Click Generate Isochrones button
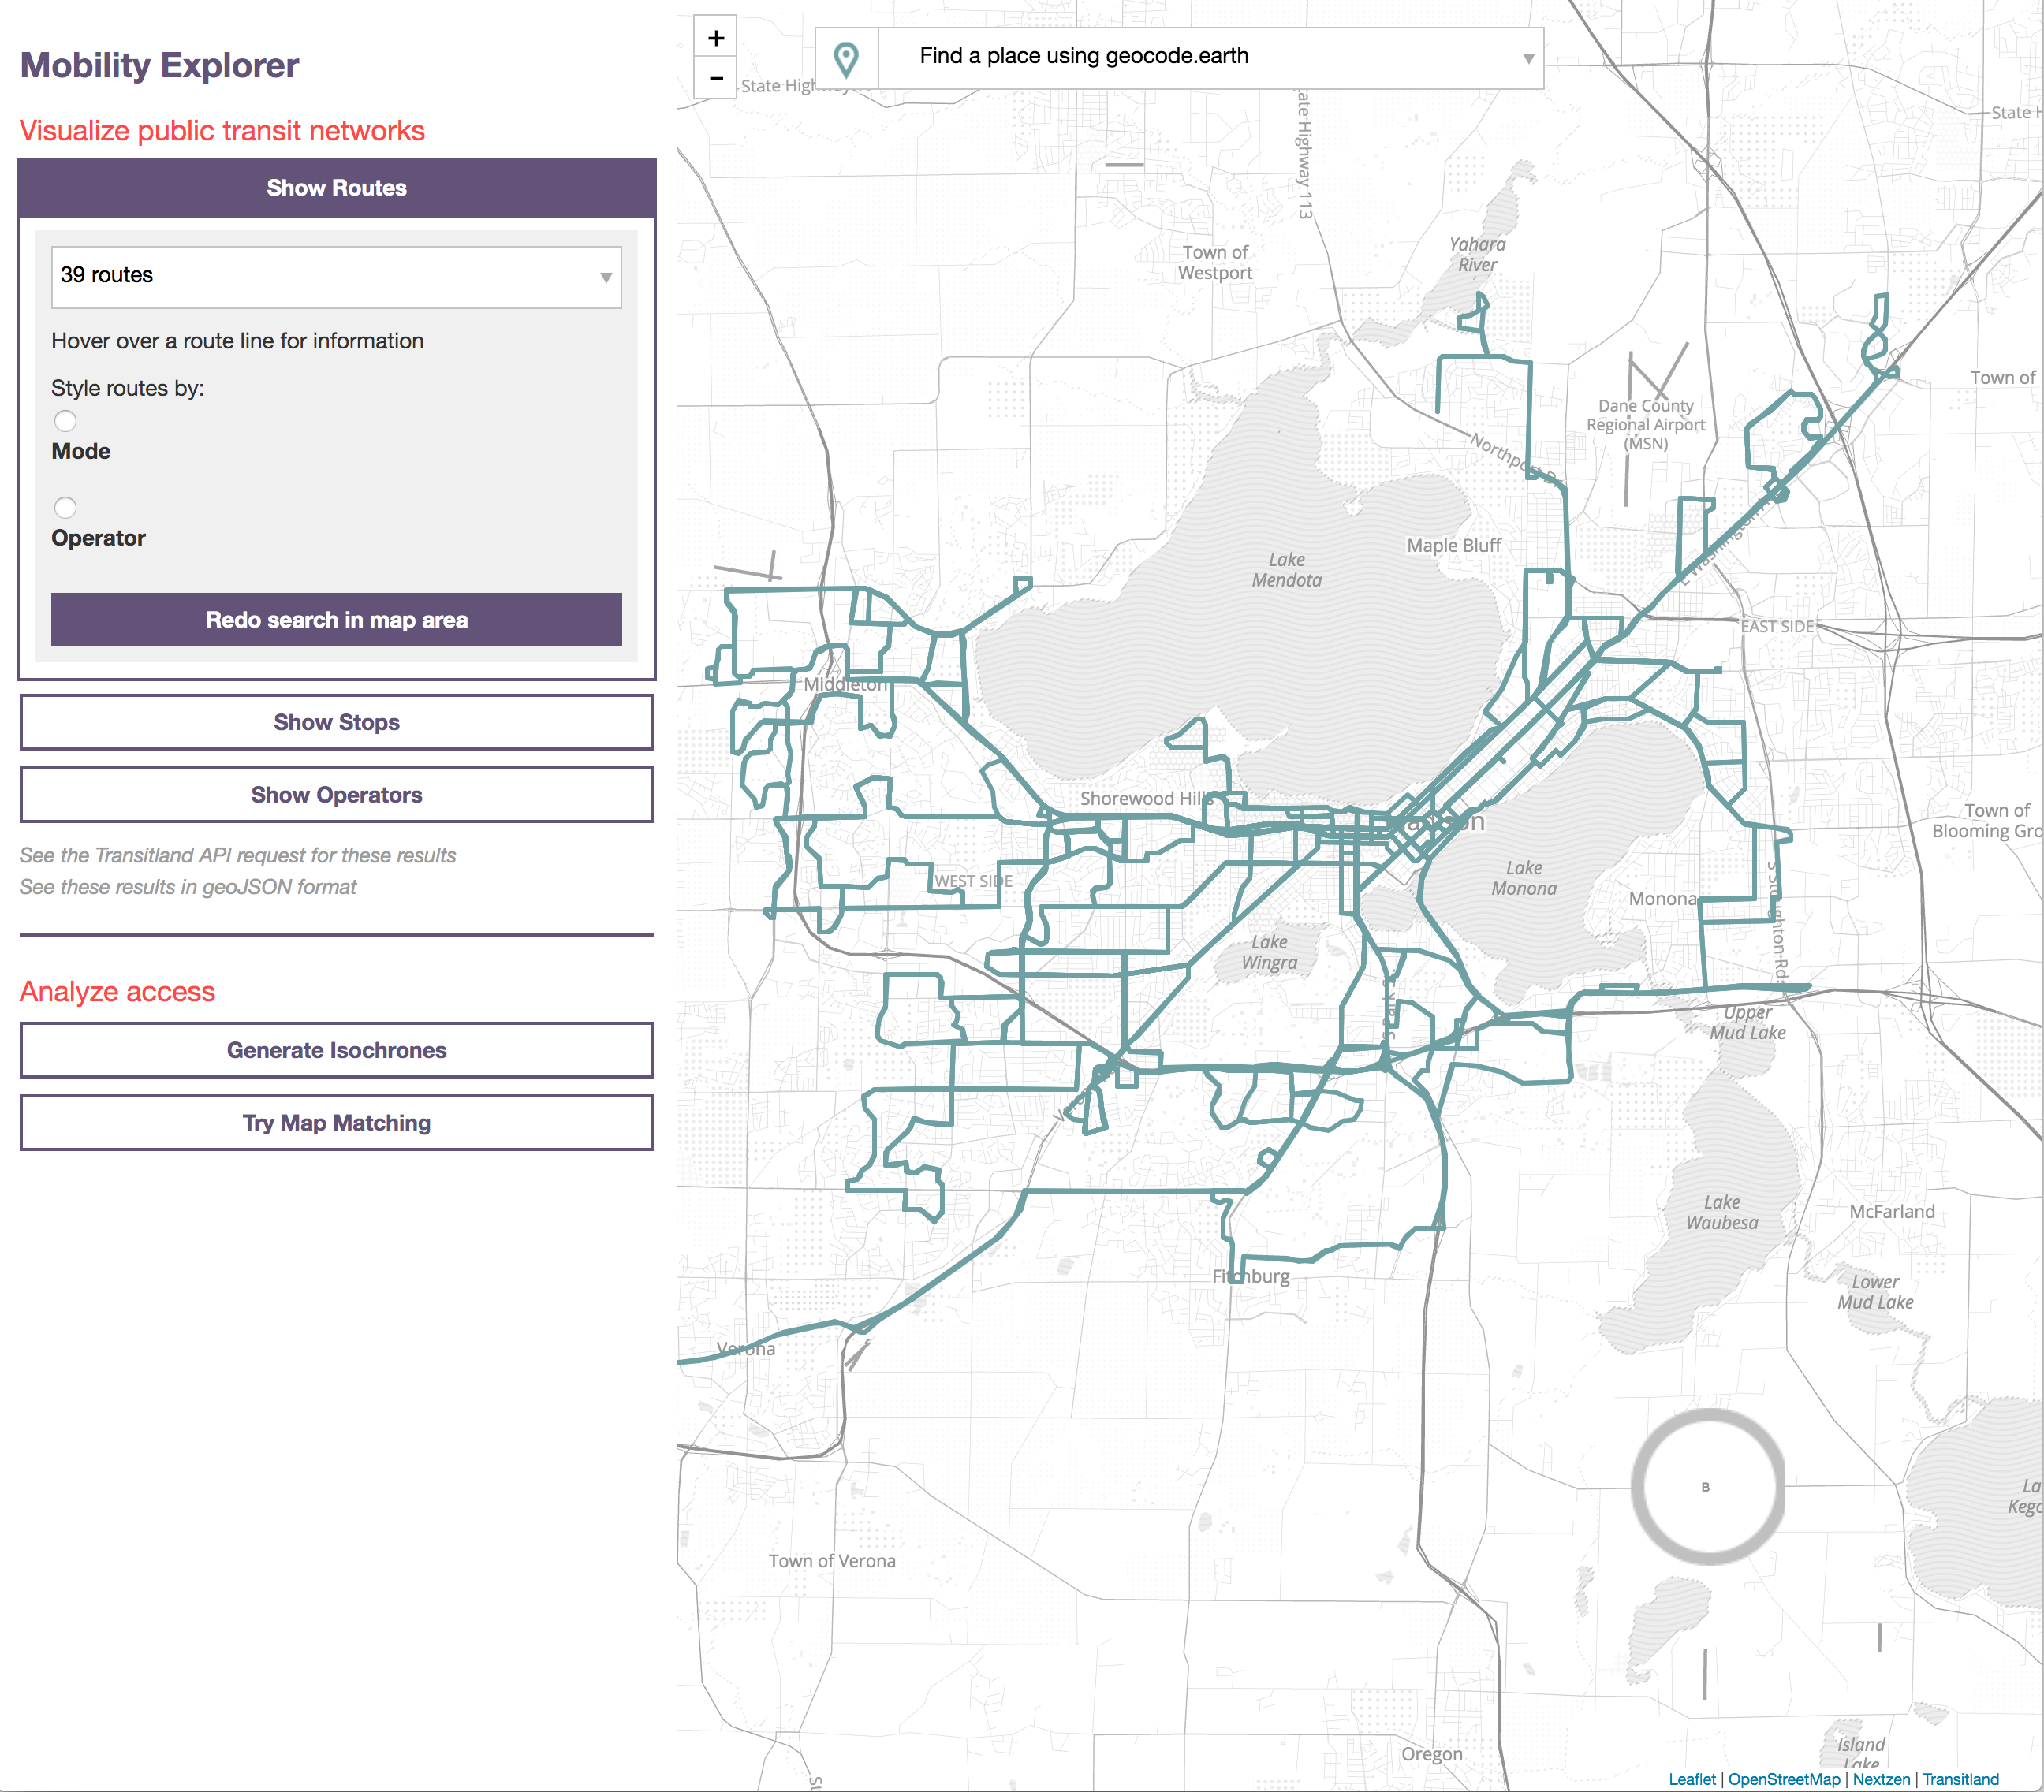The image size is (2044, 1792). pyautogui.click(x=336, y=1050)
